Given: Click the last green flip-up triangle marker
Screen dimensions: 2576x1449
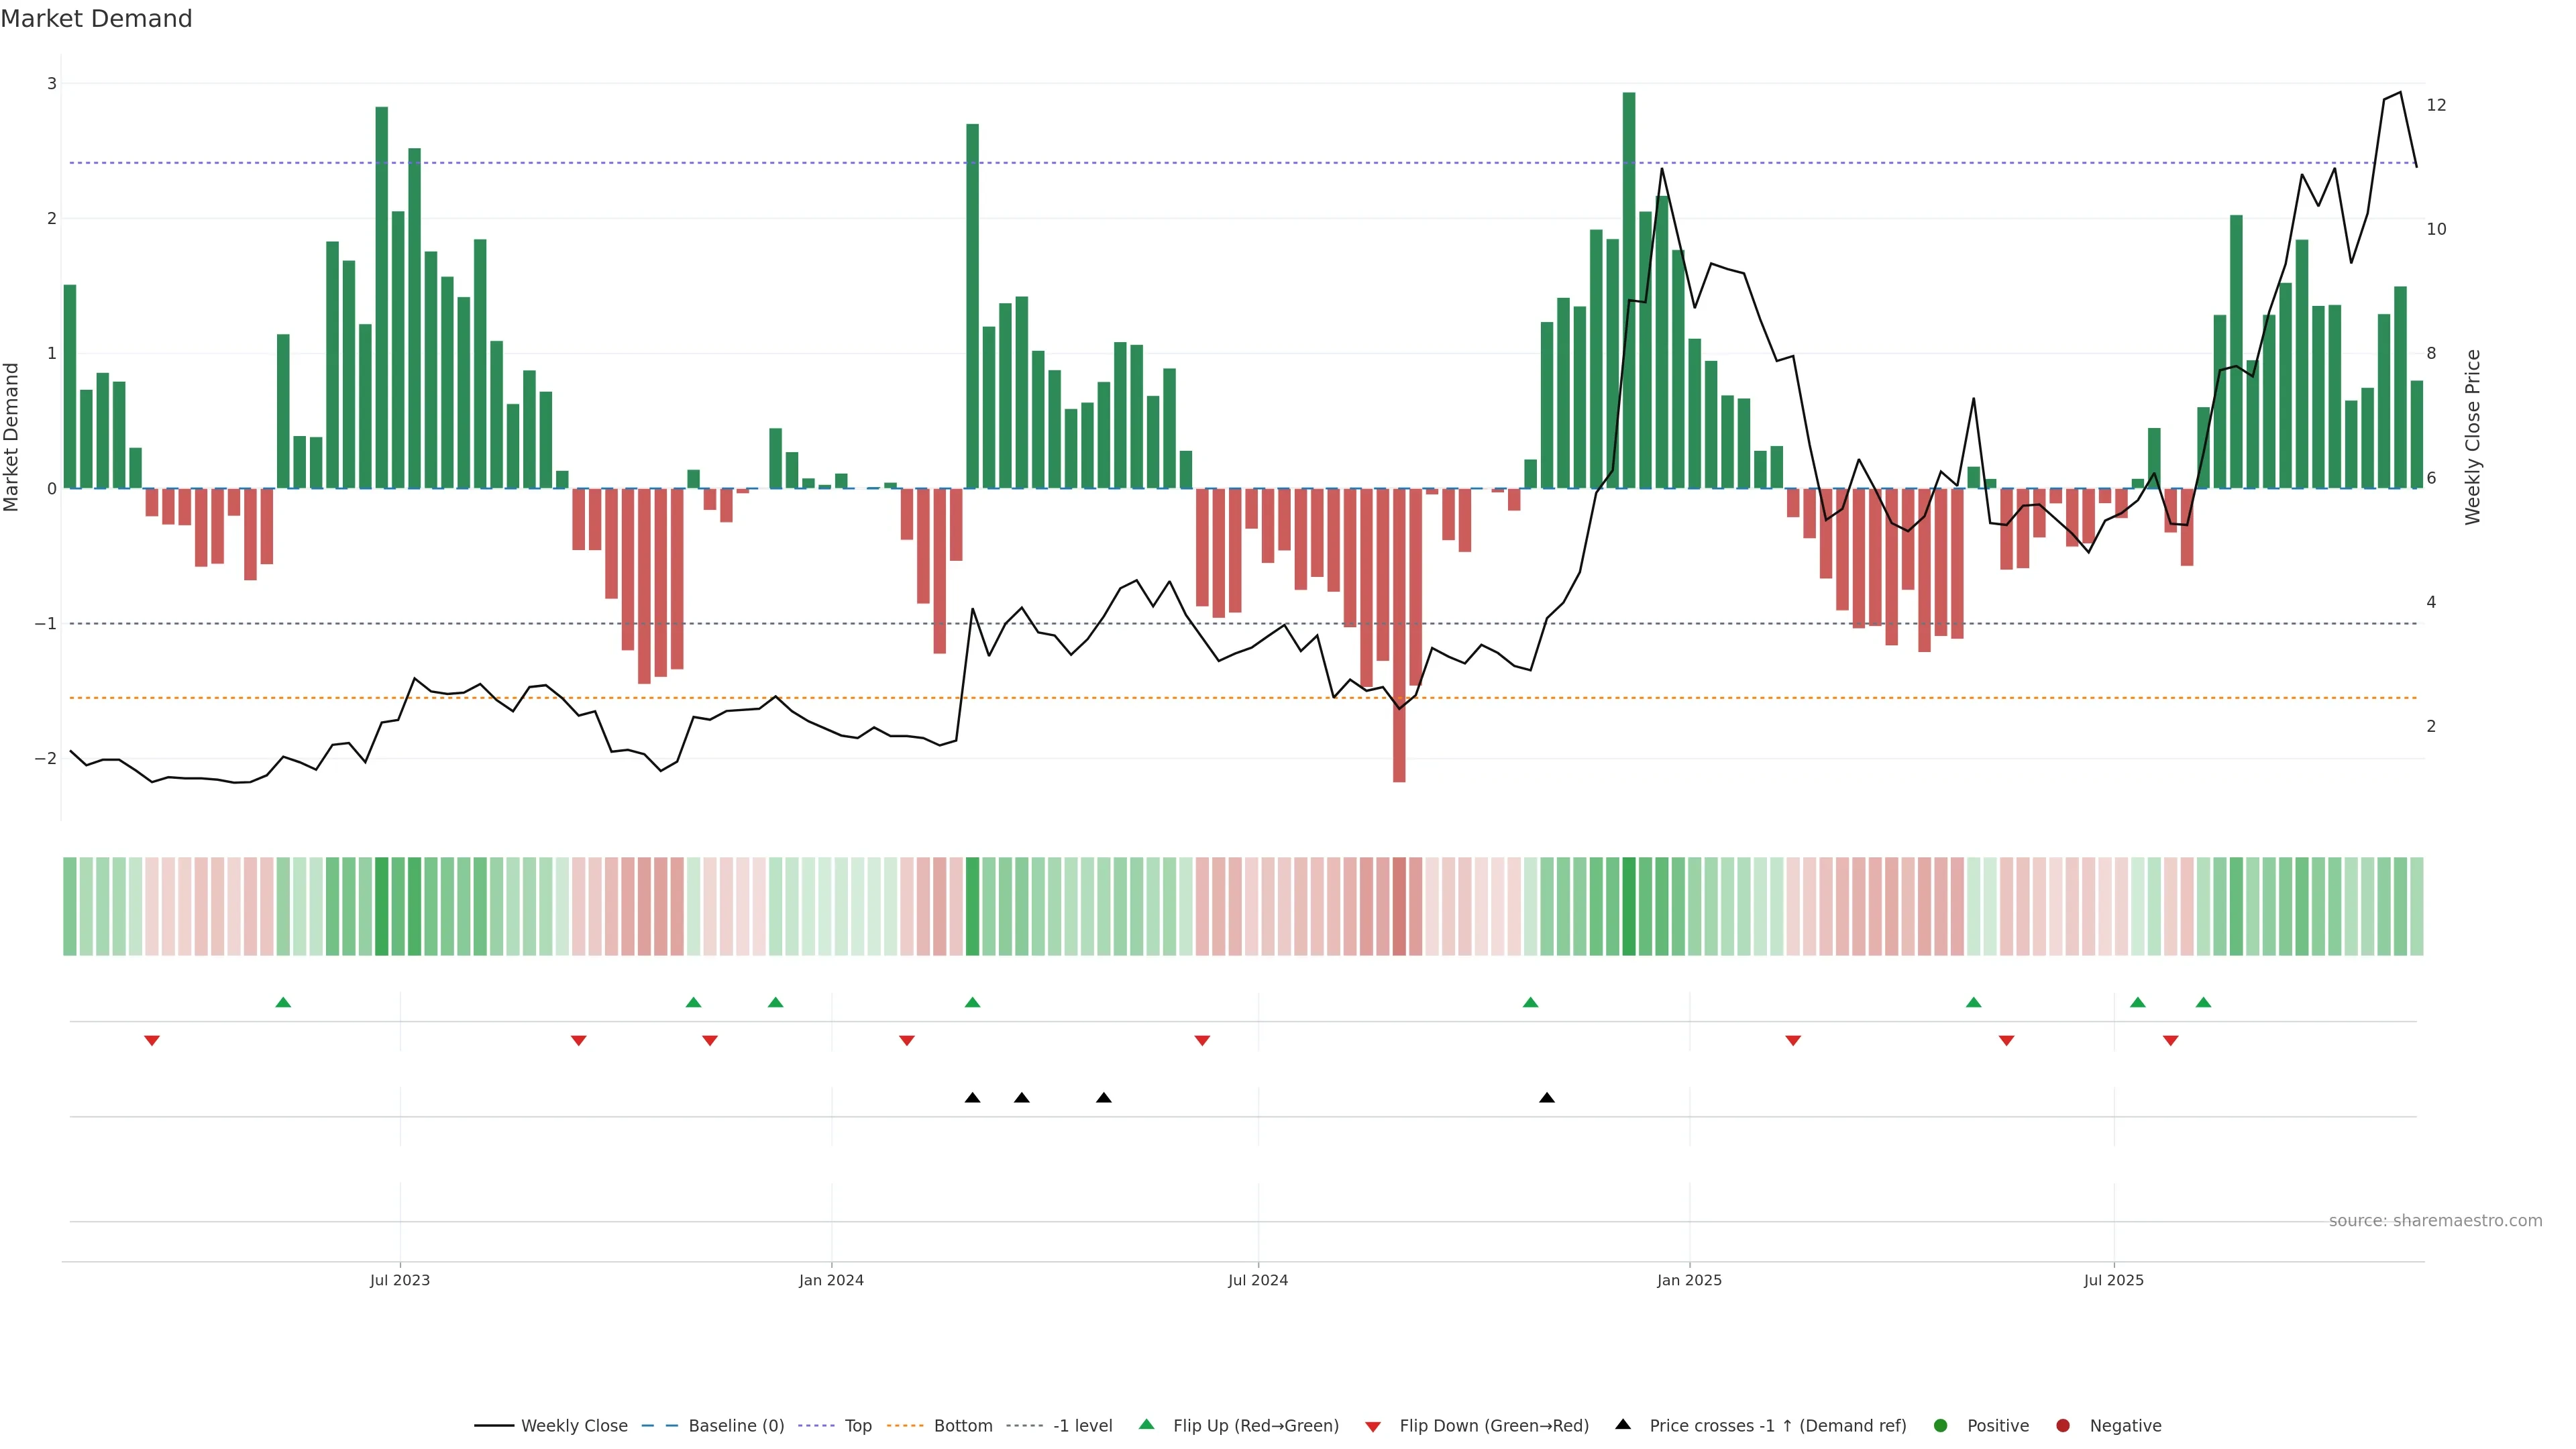Looking at the screenshot, I should click(2203, 1003).
